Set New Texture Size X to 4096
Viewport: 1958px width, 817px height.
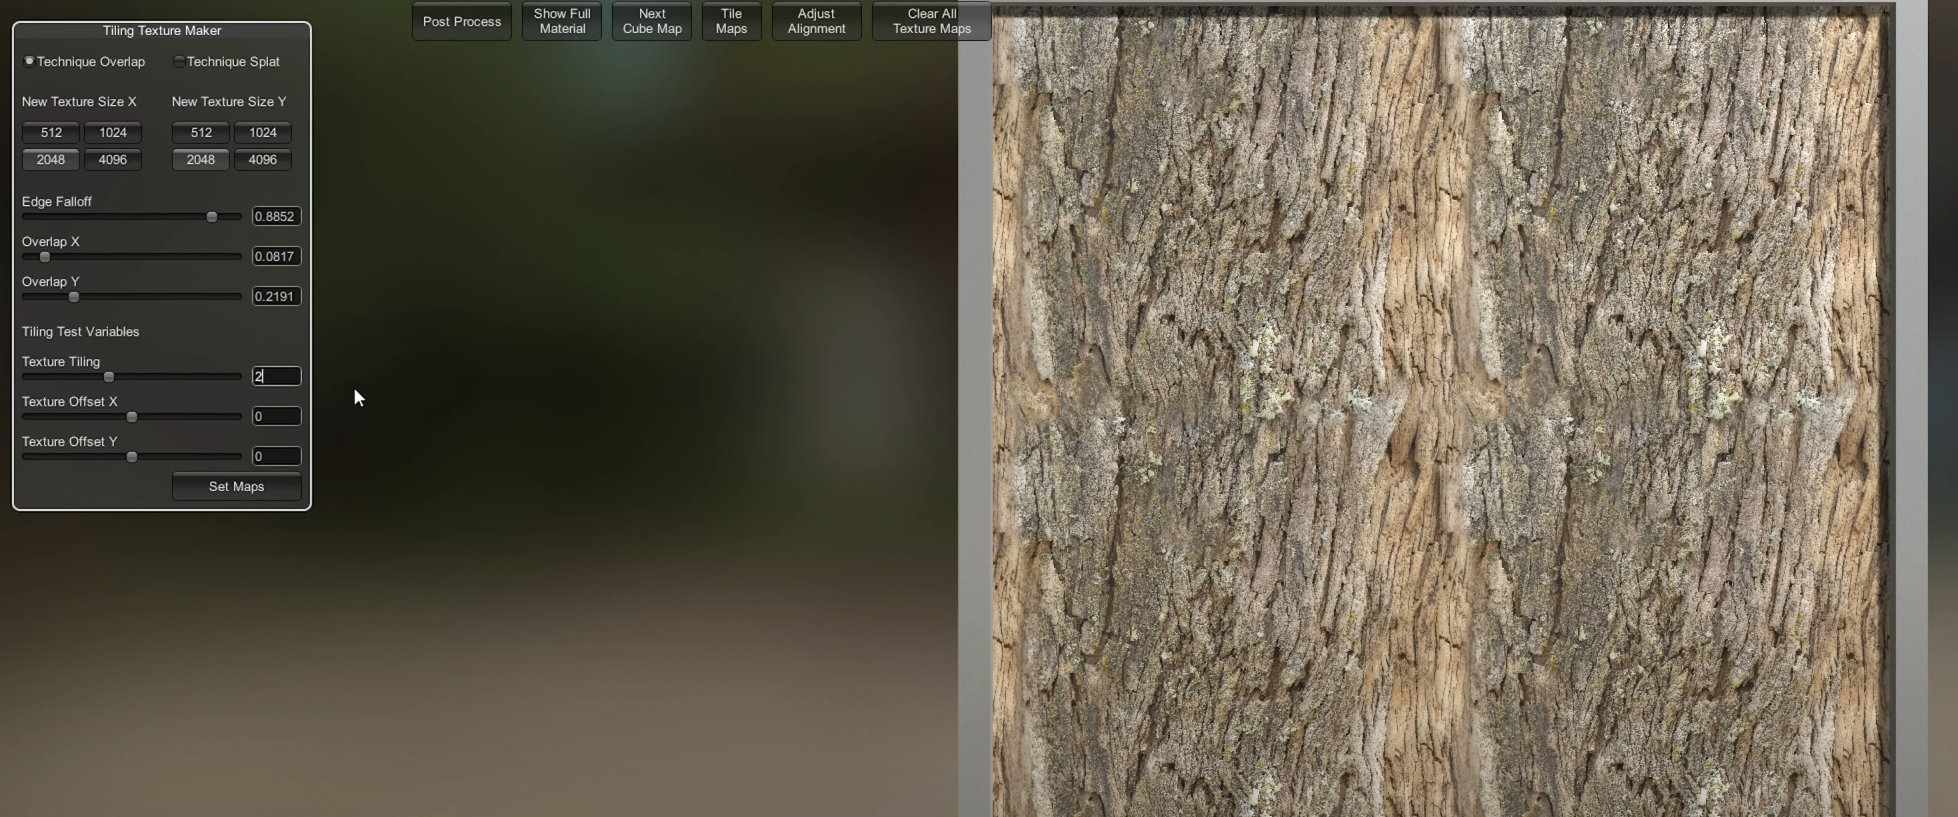click(113, 159)
